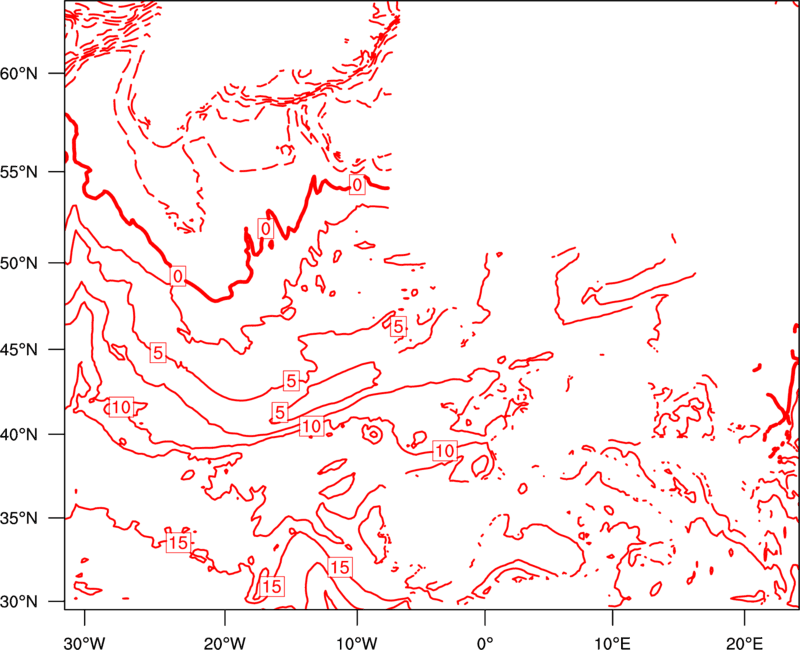800x650 pixels.
Task: Select the westernmost 5 contour label
Action: [158, 353]
